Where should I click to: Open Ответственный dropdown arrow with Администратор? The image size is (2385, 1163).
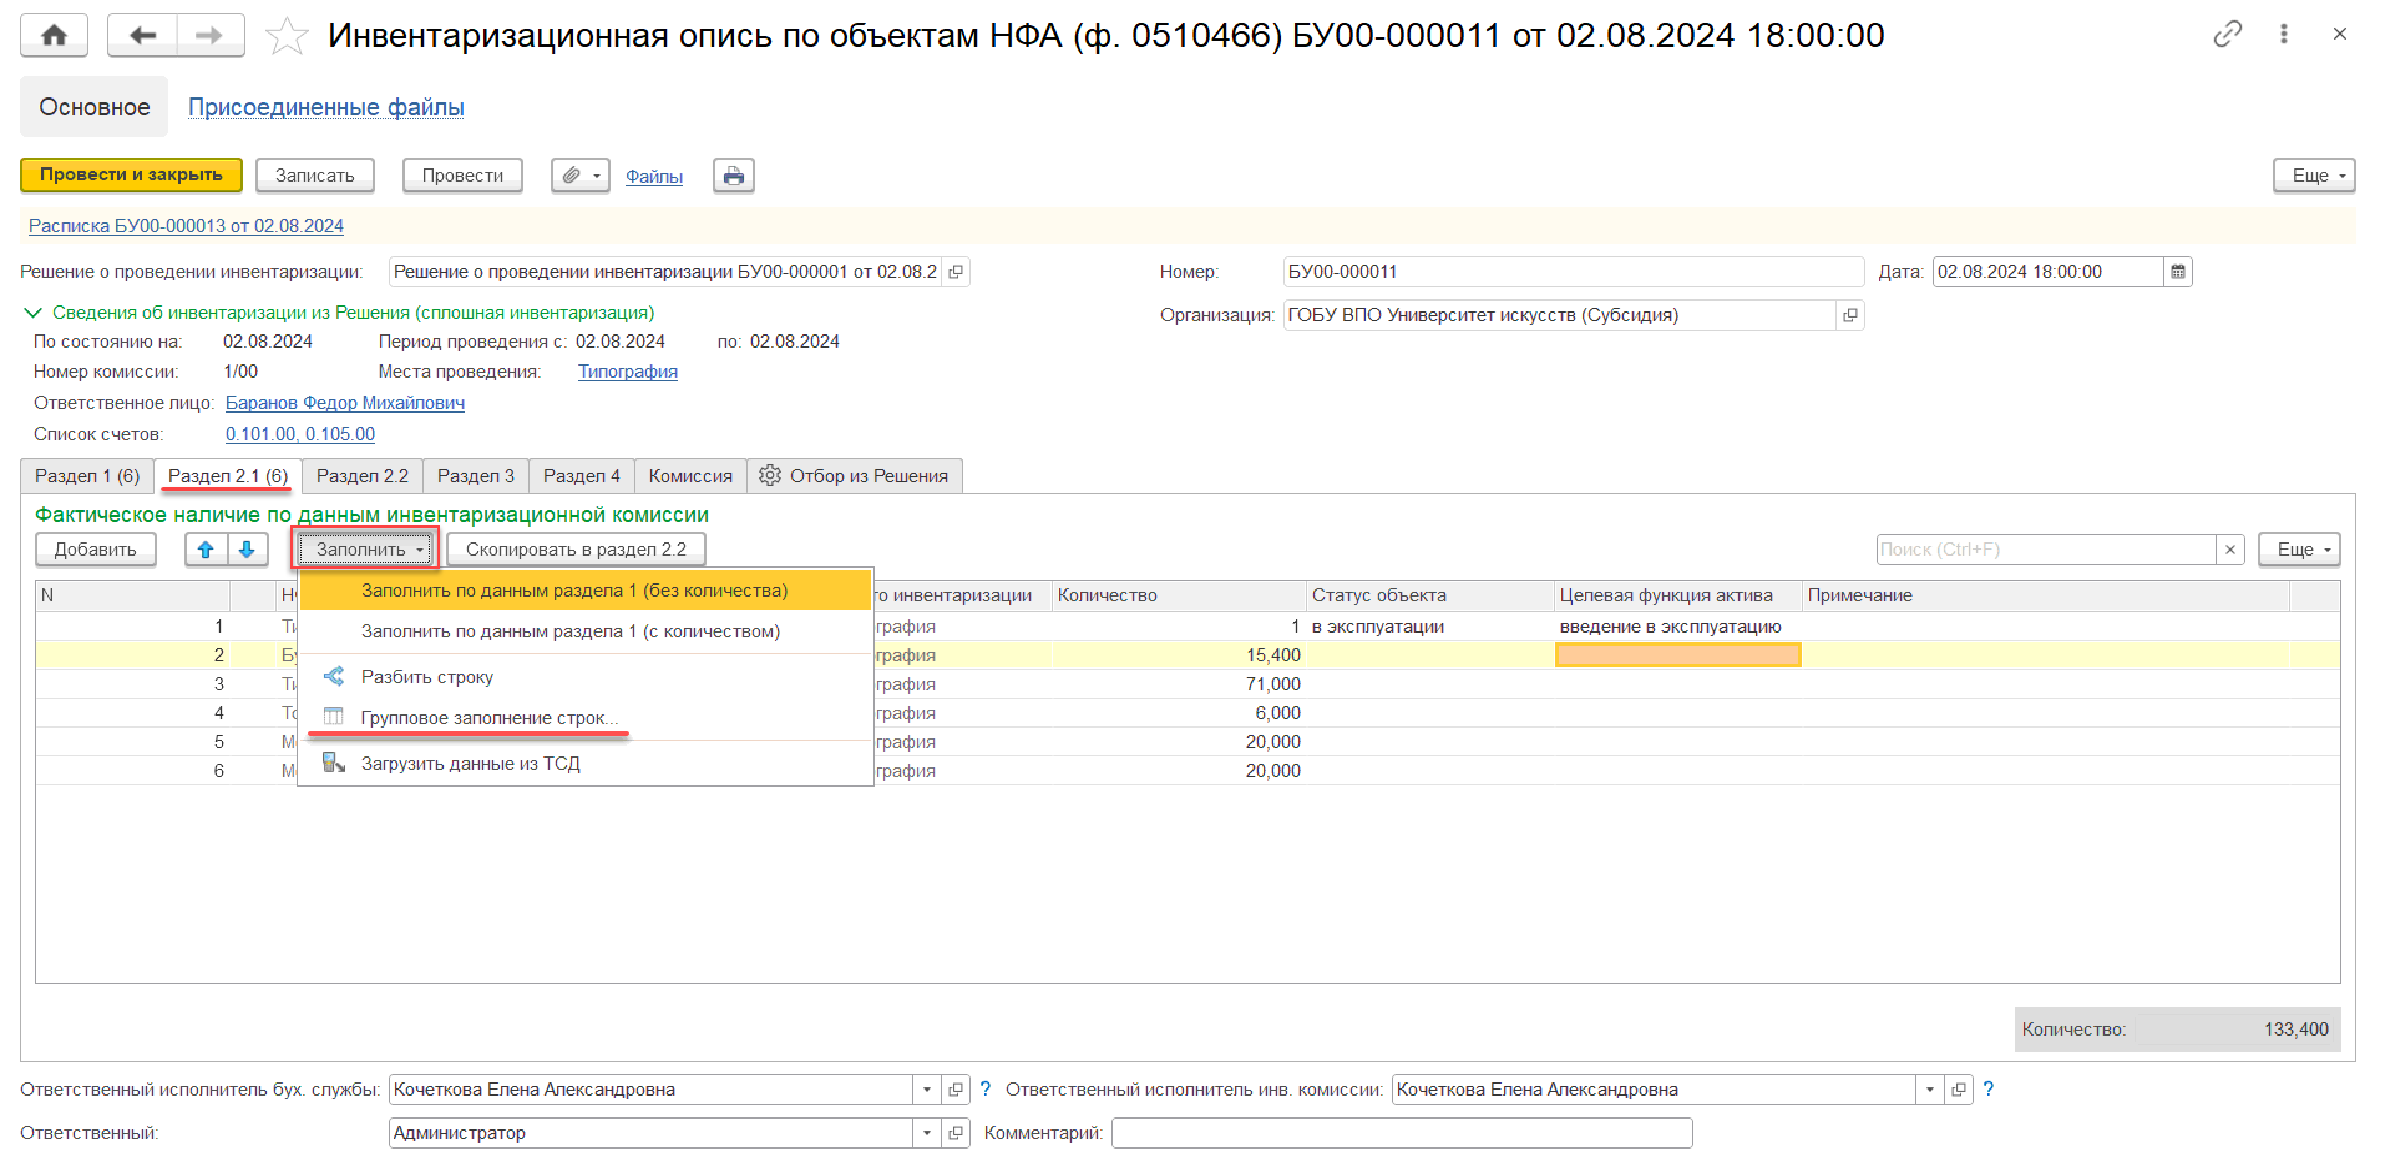point(927,1133)
